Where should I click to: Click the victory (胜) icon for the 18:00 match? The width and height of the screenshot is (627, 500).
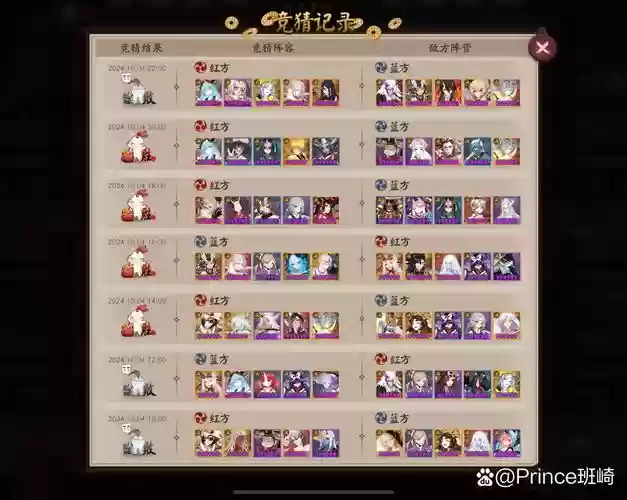coord(138,206)
